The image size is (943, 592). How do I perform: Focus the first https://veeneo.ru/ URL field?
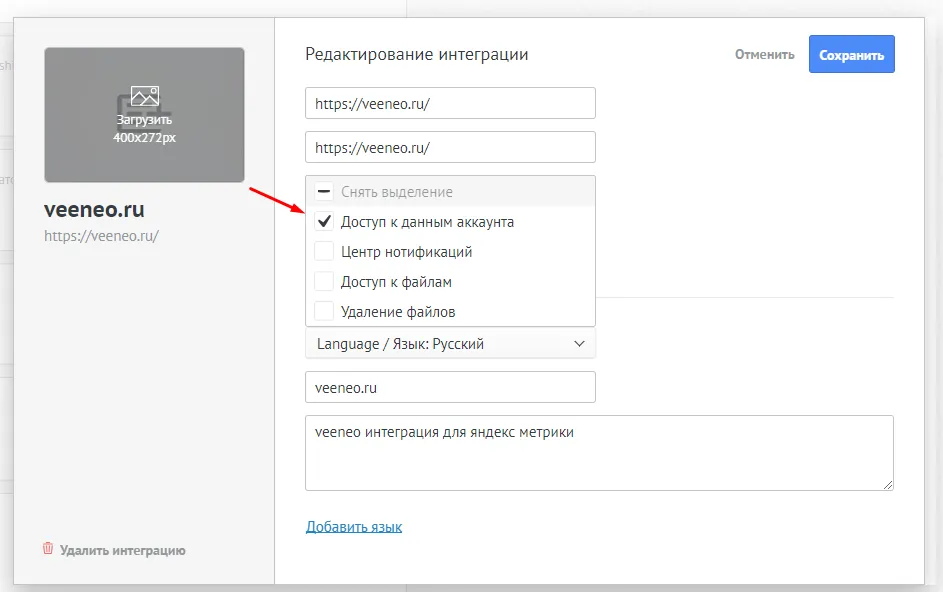(450, 103)
